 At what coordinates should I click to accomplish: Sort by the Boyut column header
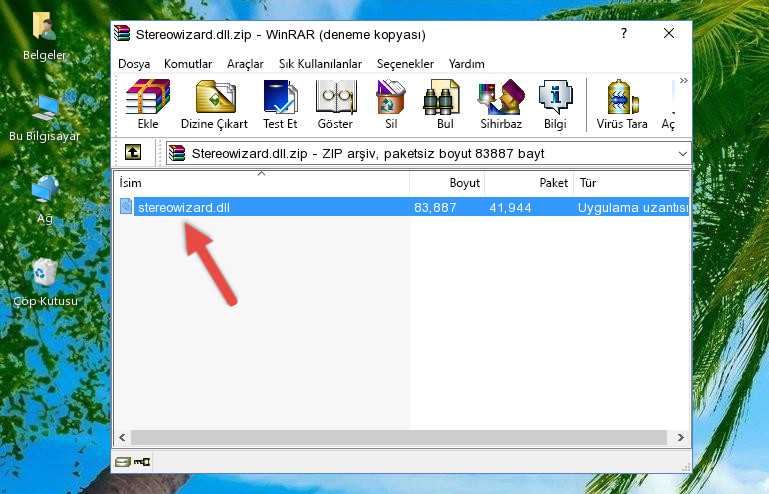coord(447,183)
